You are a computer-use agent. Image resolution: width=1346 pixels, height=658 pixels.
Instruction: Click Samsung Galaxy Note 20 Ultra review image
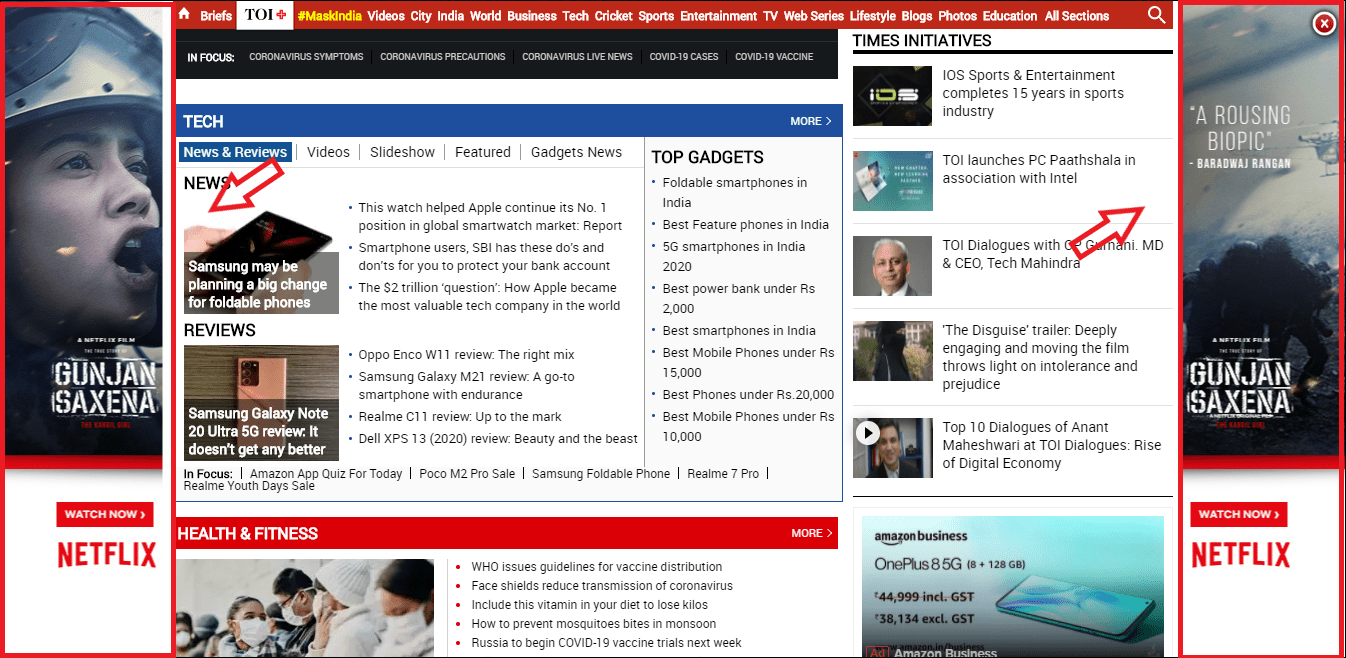coord(261,402)
